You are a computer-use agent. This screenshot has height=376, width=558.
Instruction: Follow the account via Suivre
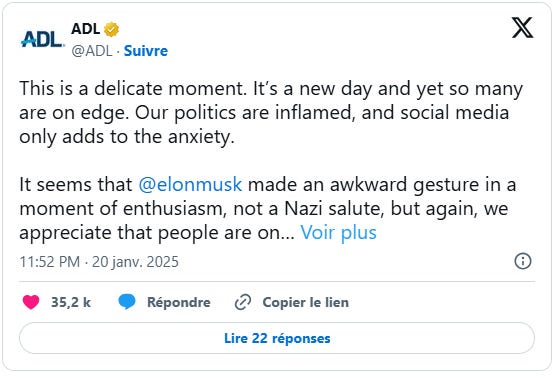point(146,51)
